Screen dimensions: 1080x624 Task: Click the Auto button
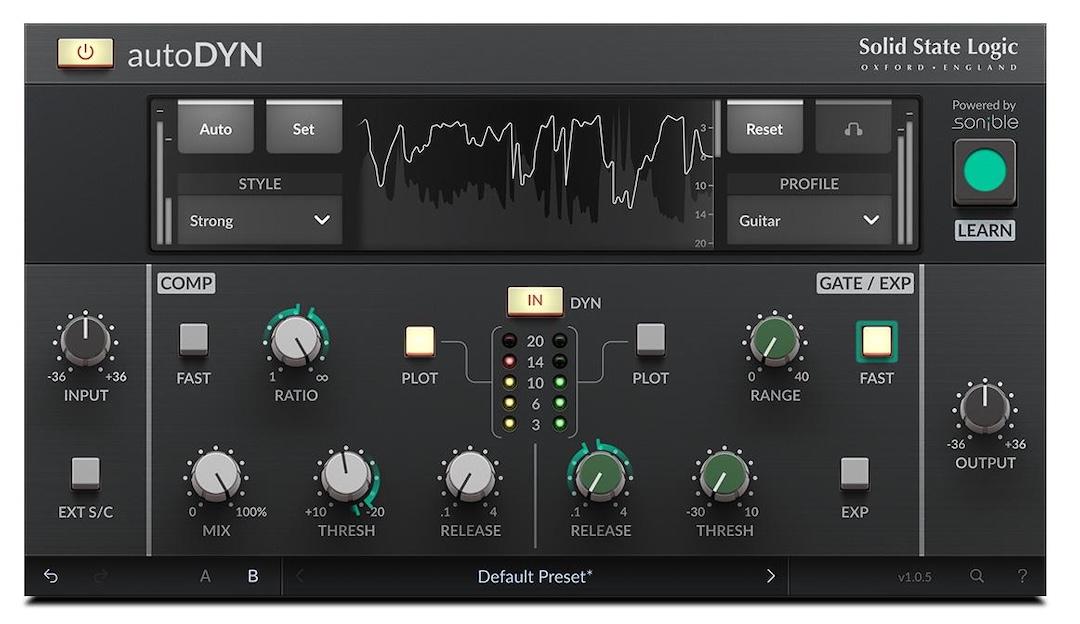tap(215, 129)
